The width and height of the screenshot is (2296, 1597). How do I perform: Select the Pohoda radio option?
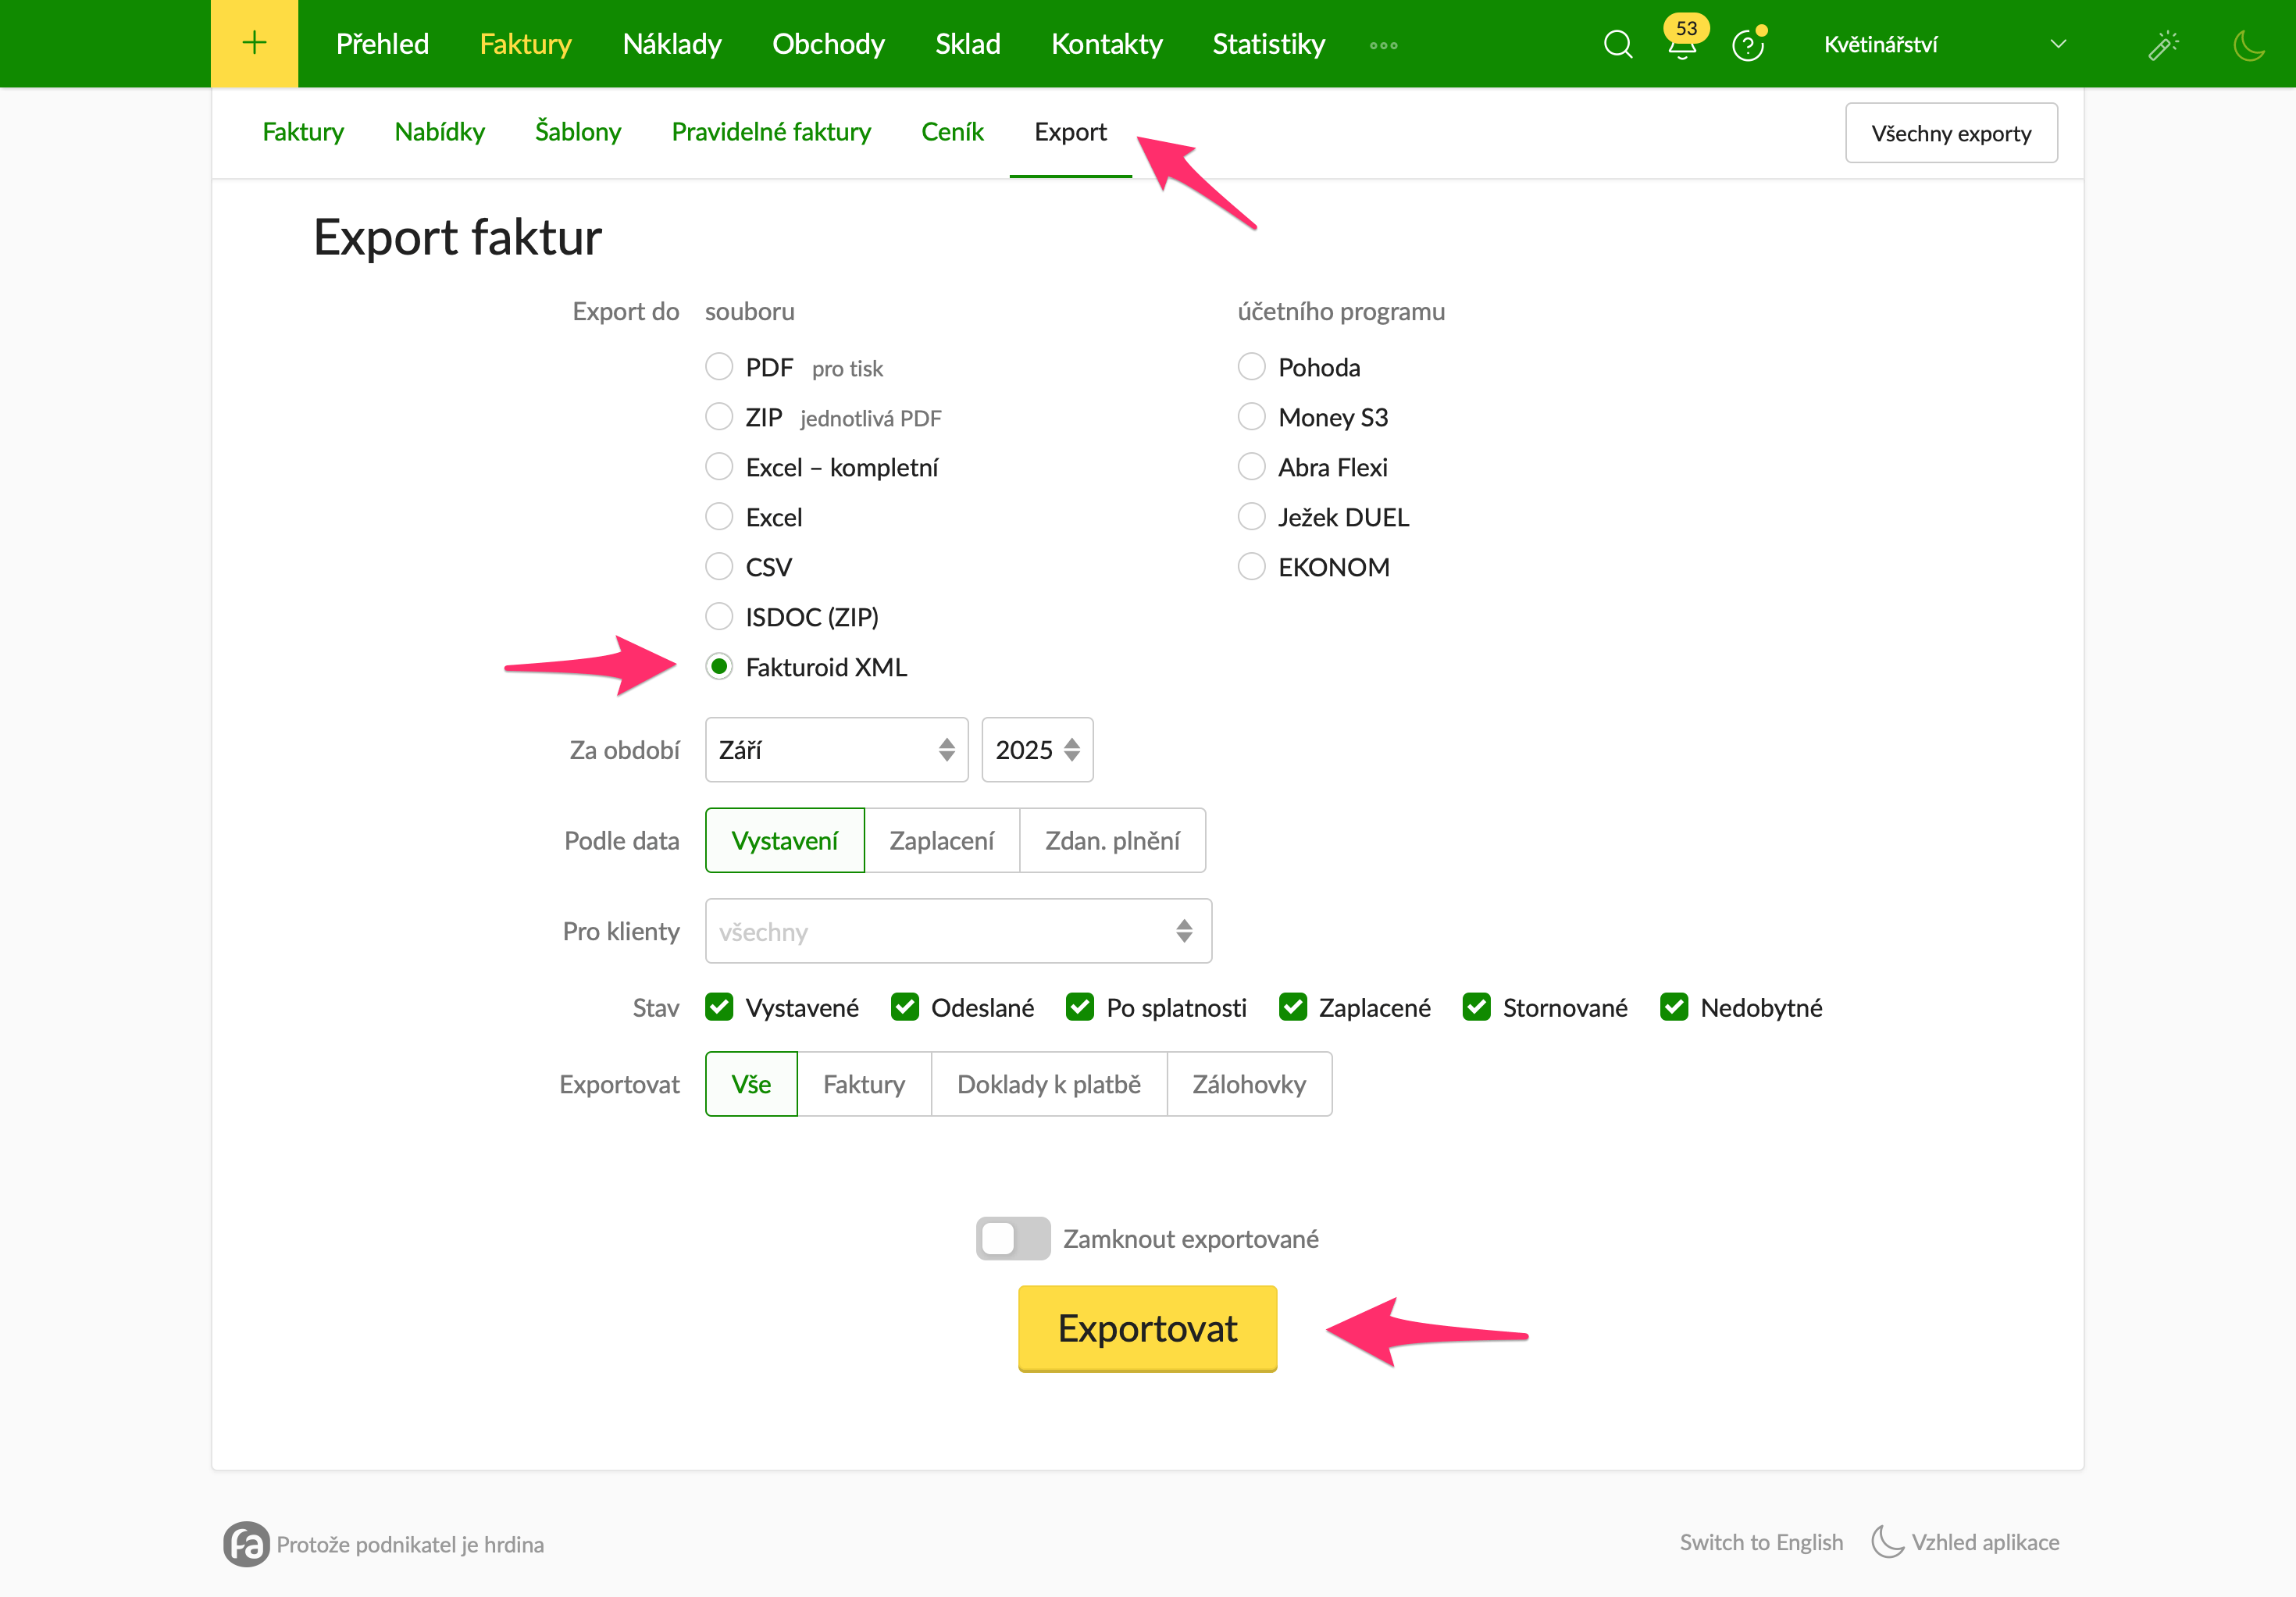click(1251, 367)
